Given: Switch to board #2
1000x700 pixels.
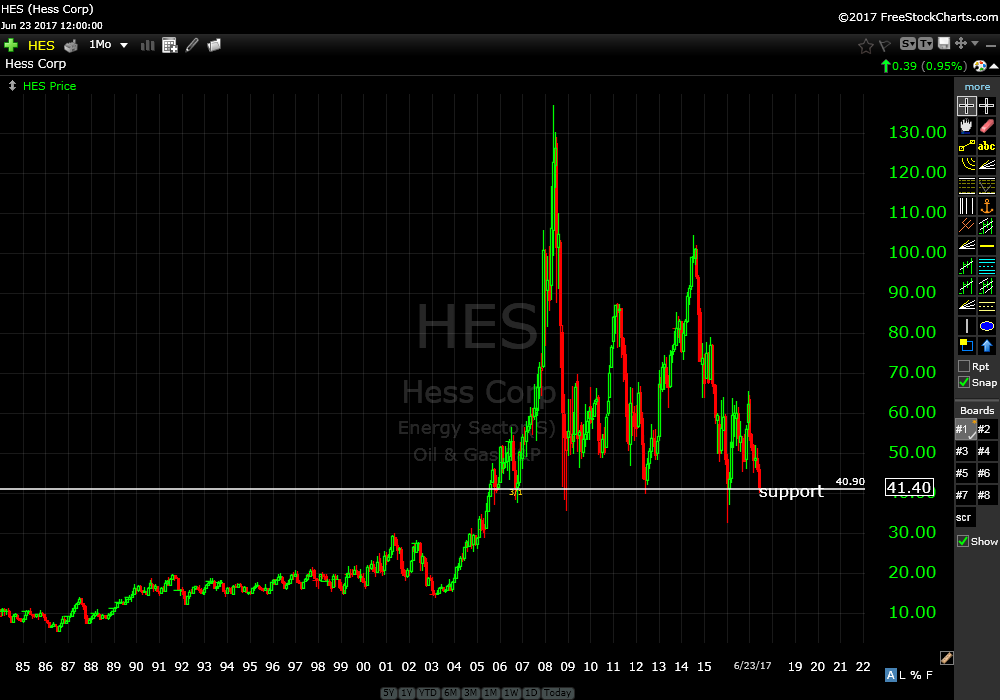Looking at the screenshot, I should [986, 429].
